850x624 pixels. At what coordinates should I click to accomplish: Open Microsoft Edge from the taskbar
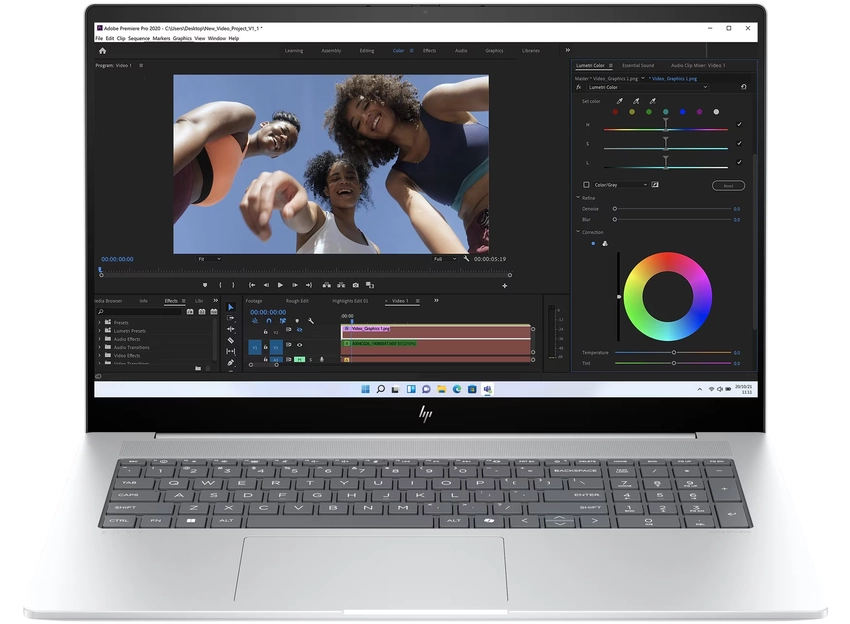457,389
